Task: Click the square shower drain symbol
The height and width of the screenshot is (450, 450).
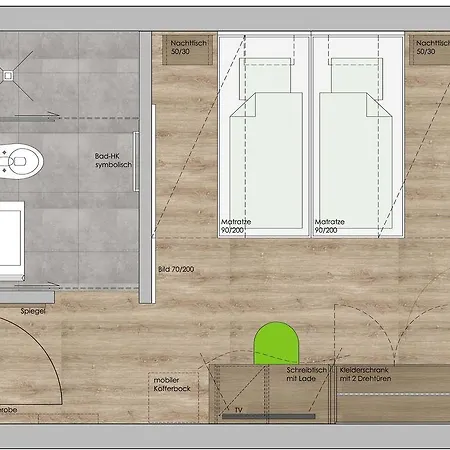Action: (x=8, y=76)
